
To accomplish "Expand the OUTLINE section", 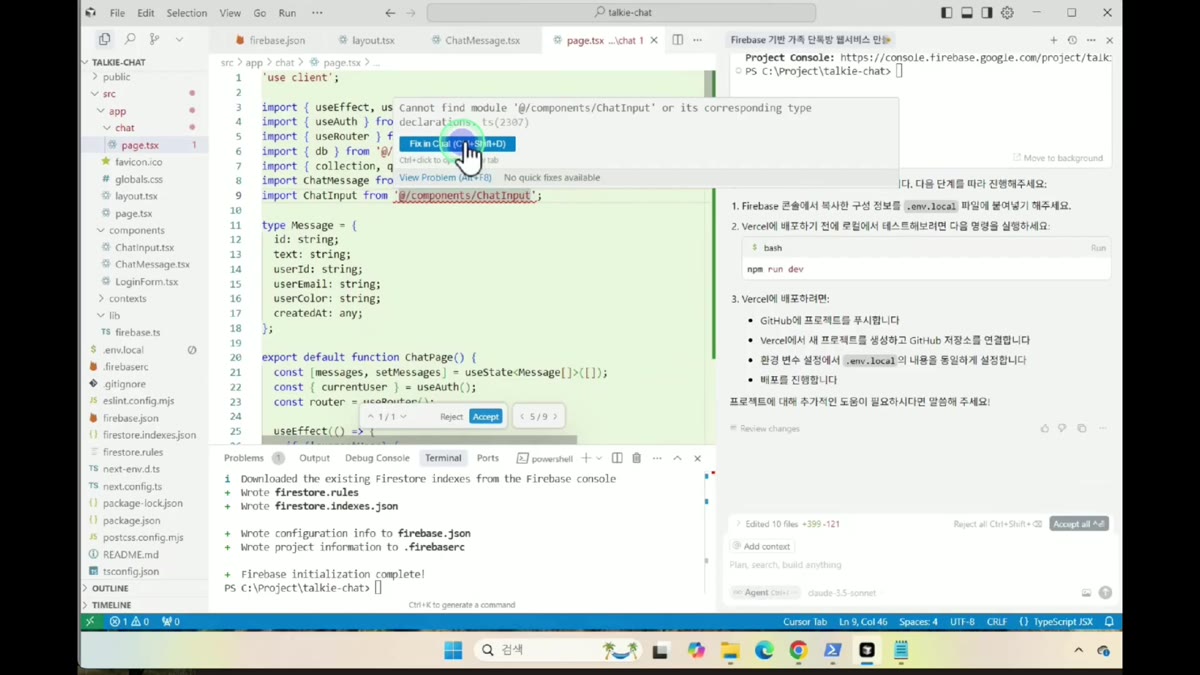I will click(110, 588).
